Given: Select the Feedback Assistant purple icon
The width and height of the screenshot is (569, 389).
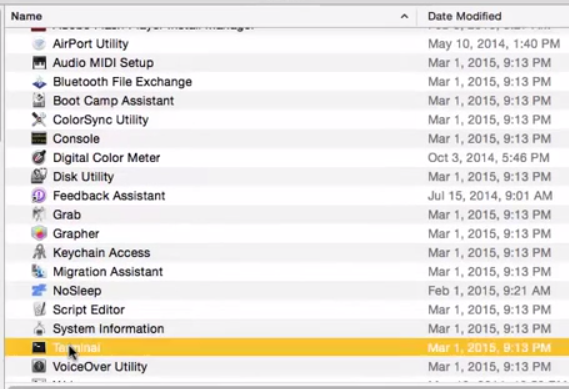Looking at the screenshot, I should pos(39,196).
